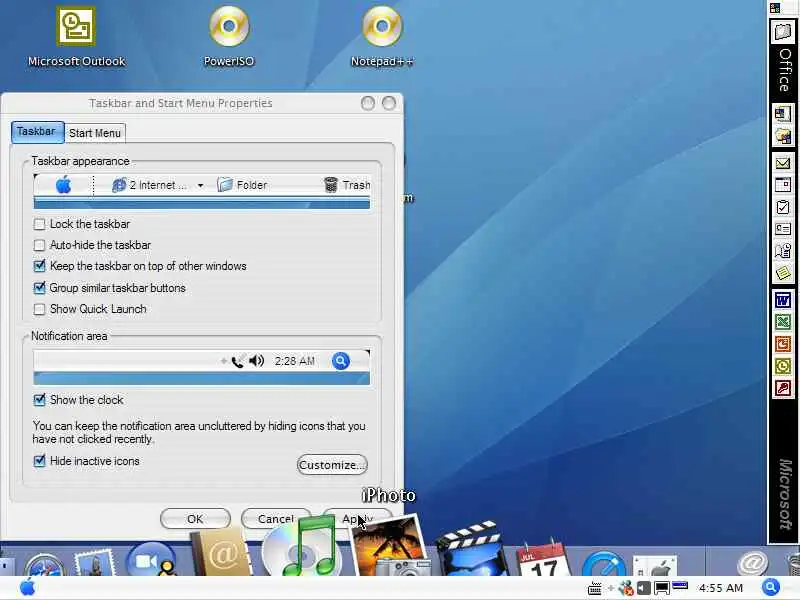Click New Note icon in Office bar
The width and height of the screenshot is (800, 600).
(x=783, y=273)
